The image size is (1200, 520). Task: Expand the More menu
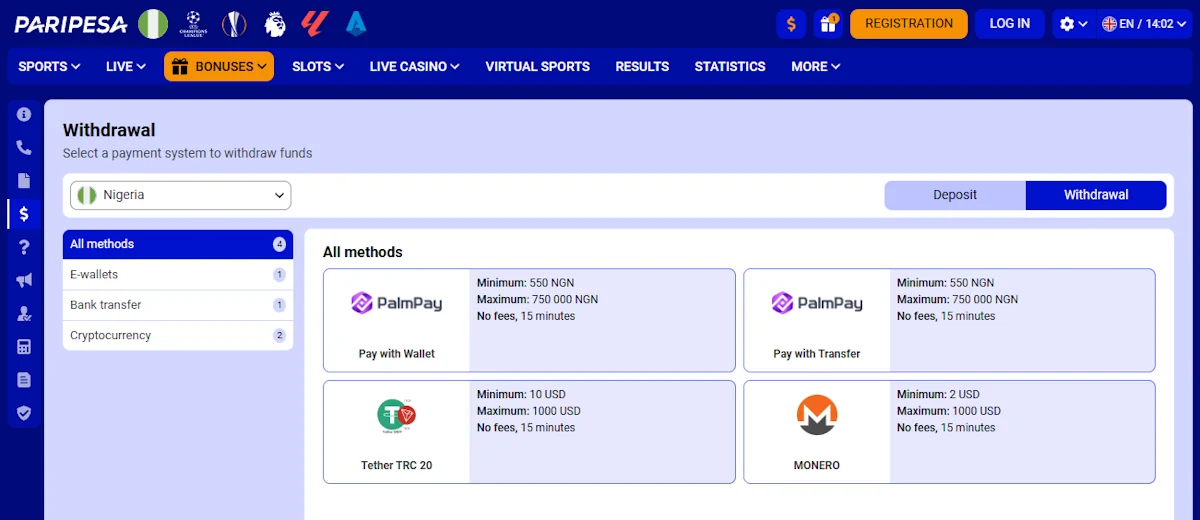(x=815, y=67)
